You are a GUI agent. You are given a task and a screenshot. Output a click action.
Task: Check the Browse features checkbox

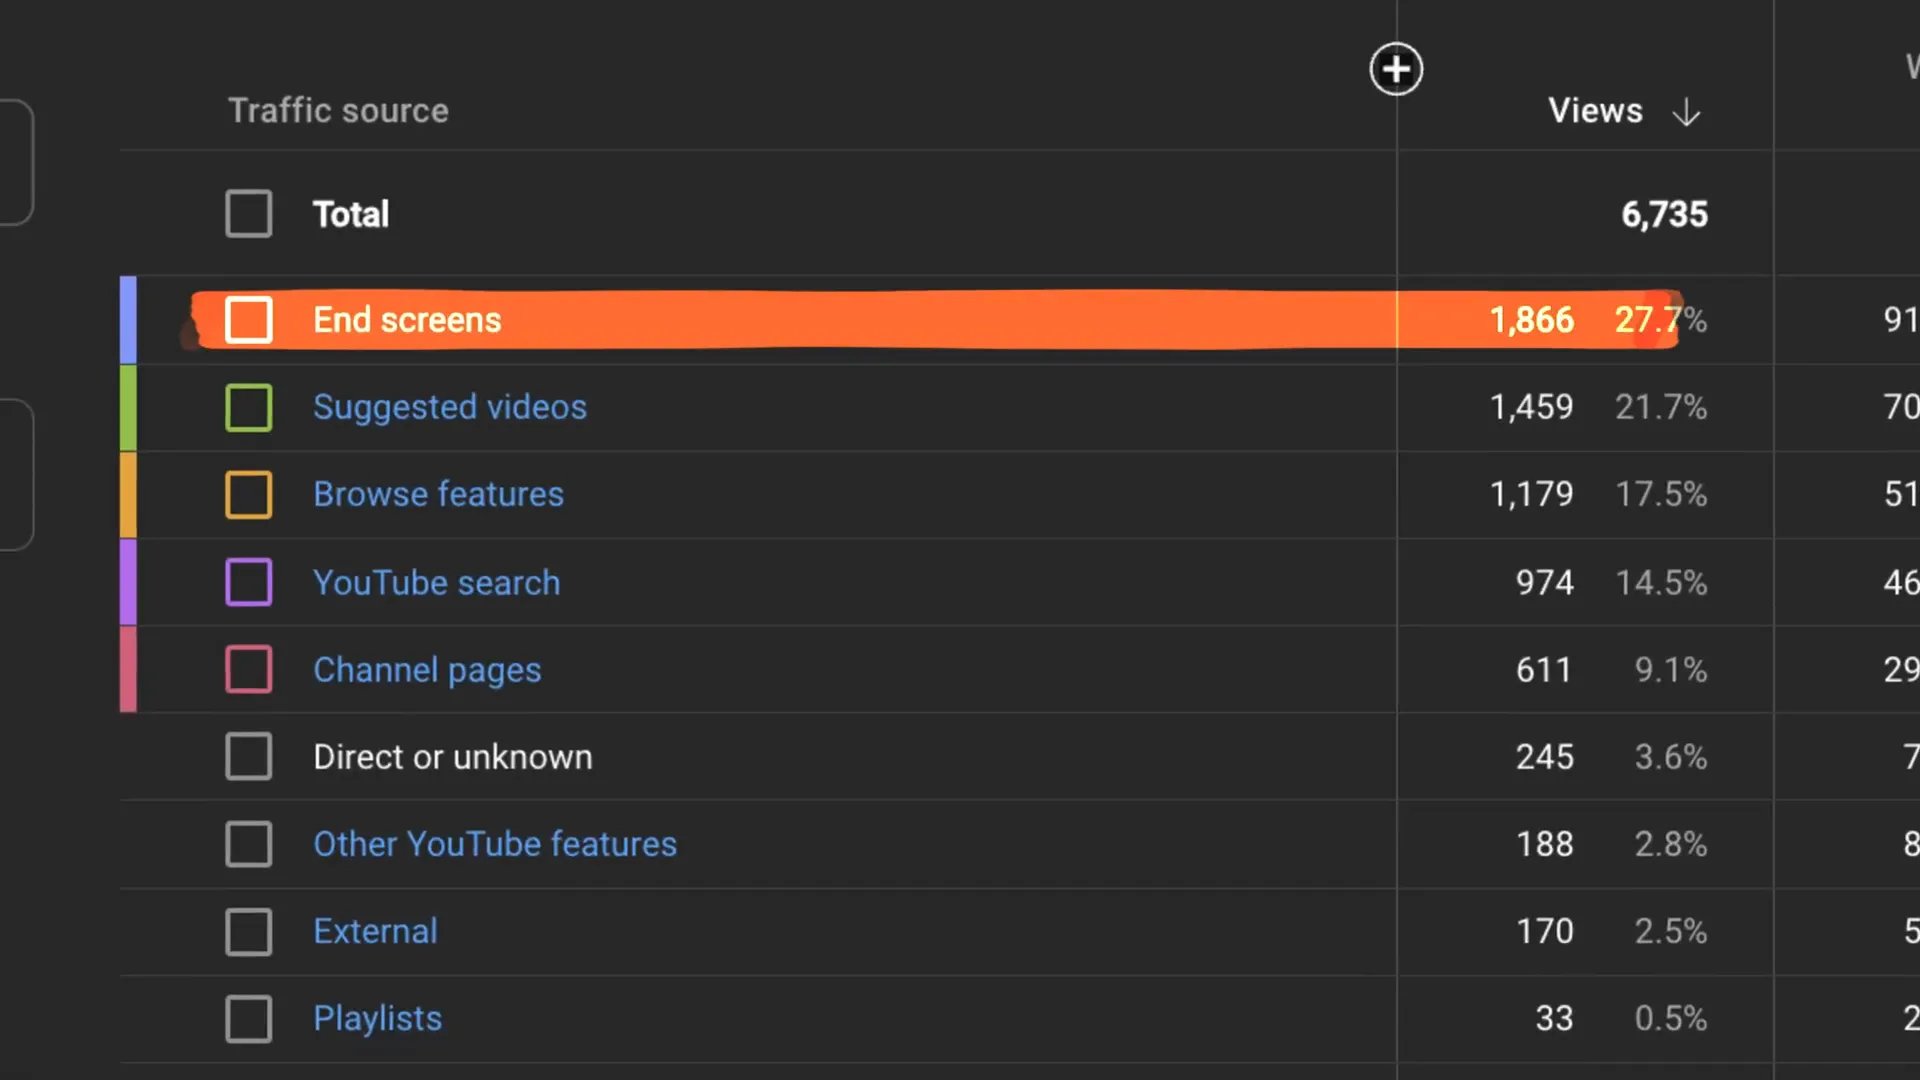249,494
